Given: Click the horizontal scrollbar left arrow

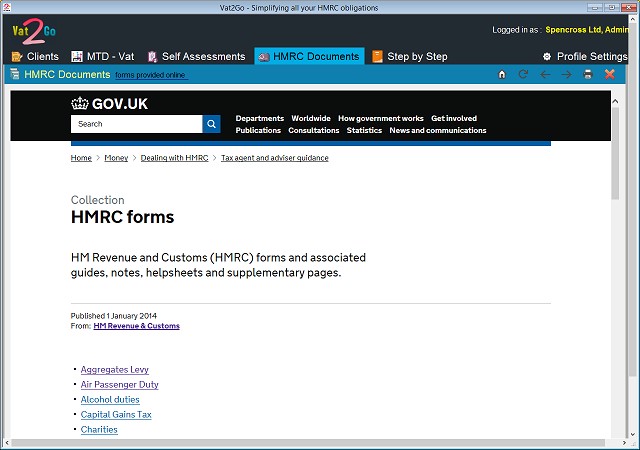Looking at the screenshot, I should click(7, 443).
